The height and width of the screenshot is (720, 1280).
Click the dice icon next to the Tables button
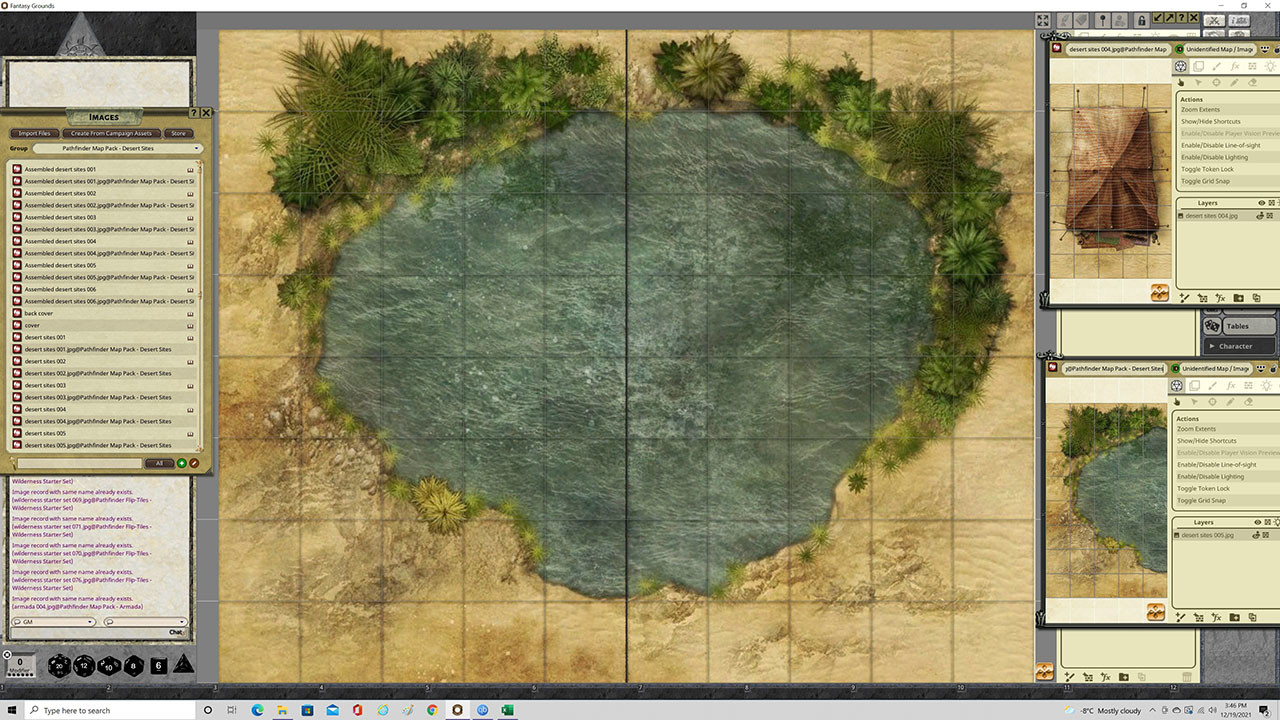coord(1213,326)
